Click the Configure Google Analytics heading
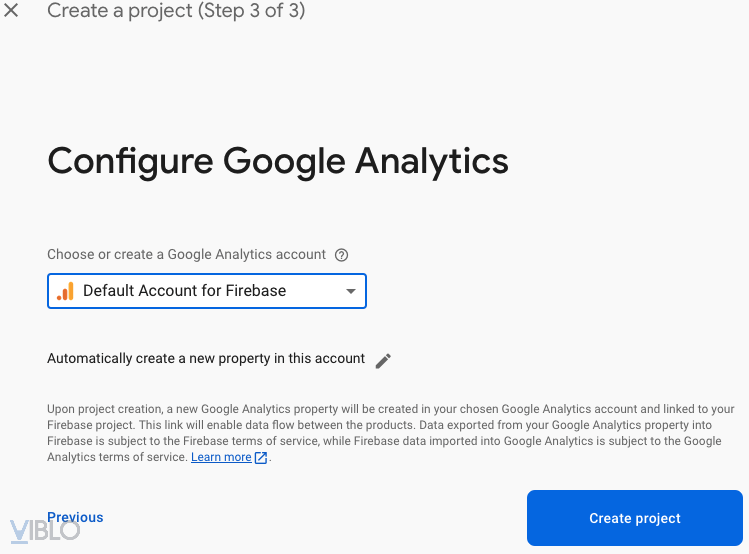749x554 pixels. 278,161
